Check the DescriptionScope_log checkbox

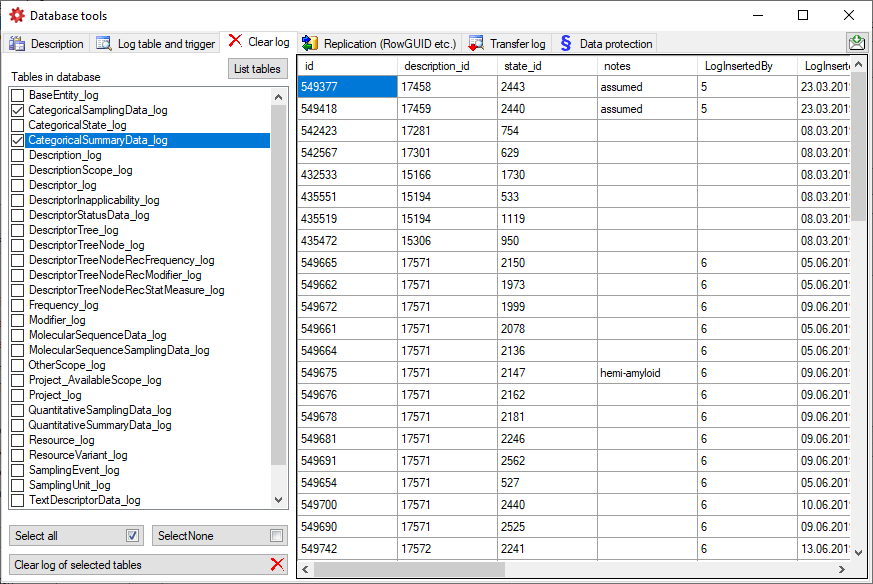click(x=18, y=170)
